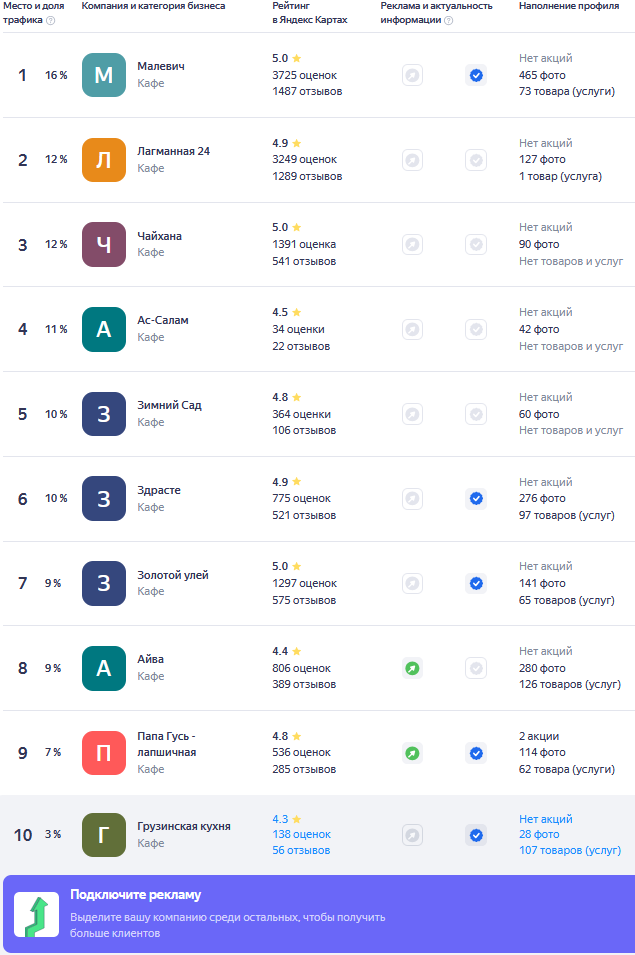Click Малевич's teal "М" avatar

click(103, 75)
